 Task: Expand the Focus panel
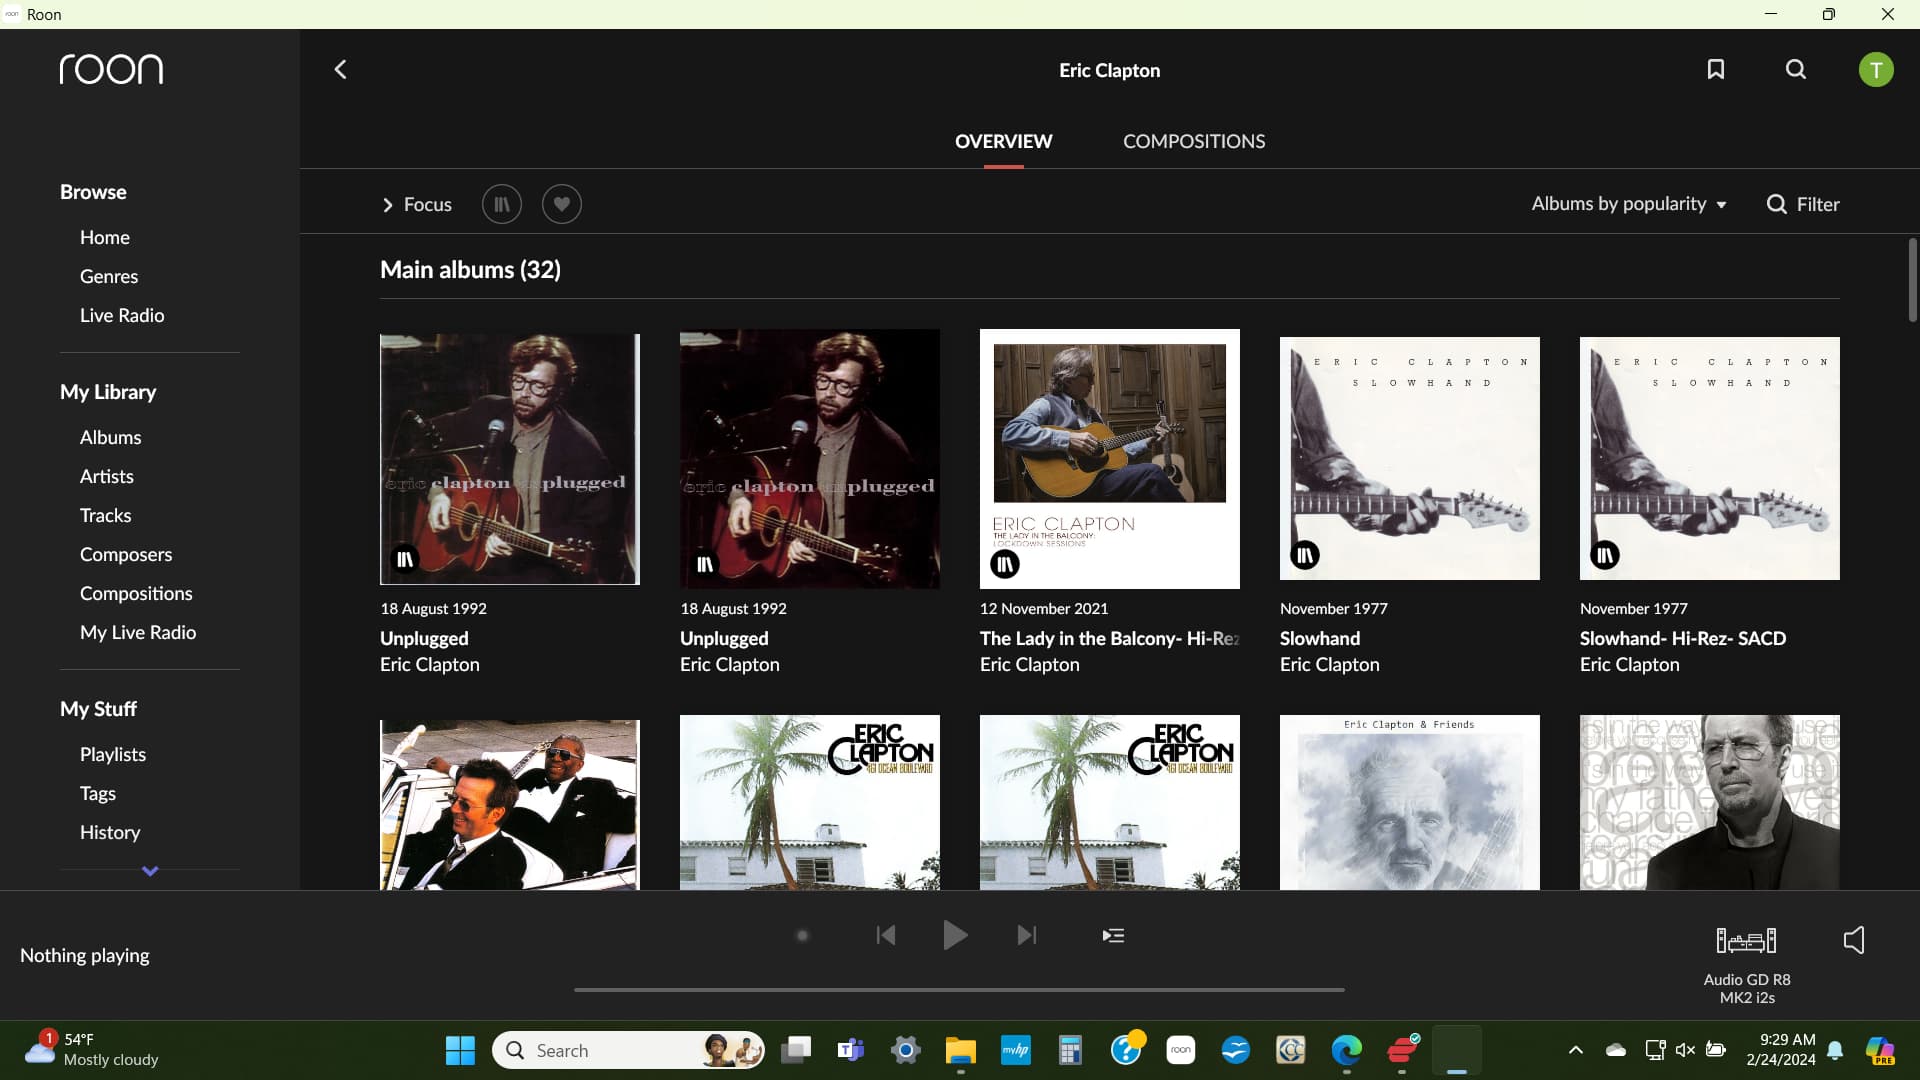pyautogui.click(x=417, y=204)
